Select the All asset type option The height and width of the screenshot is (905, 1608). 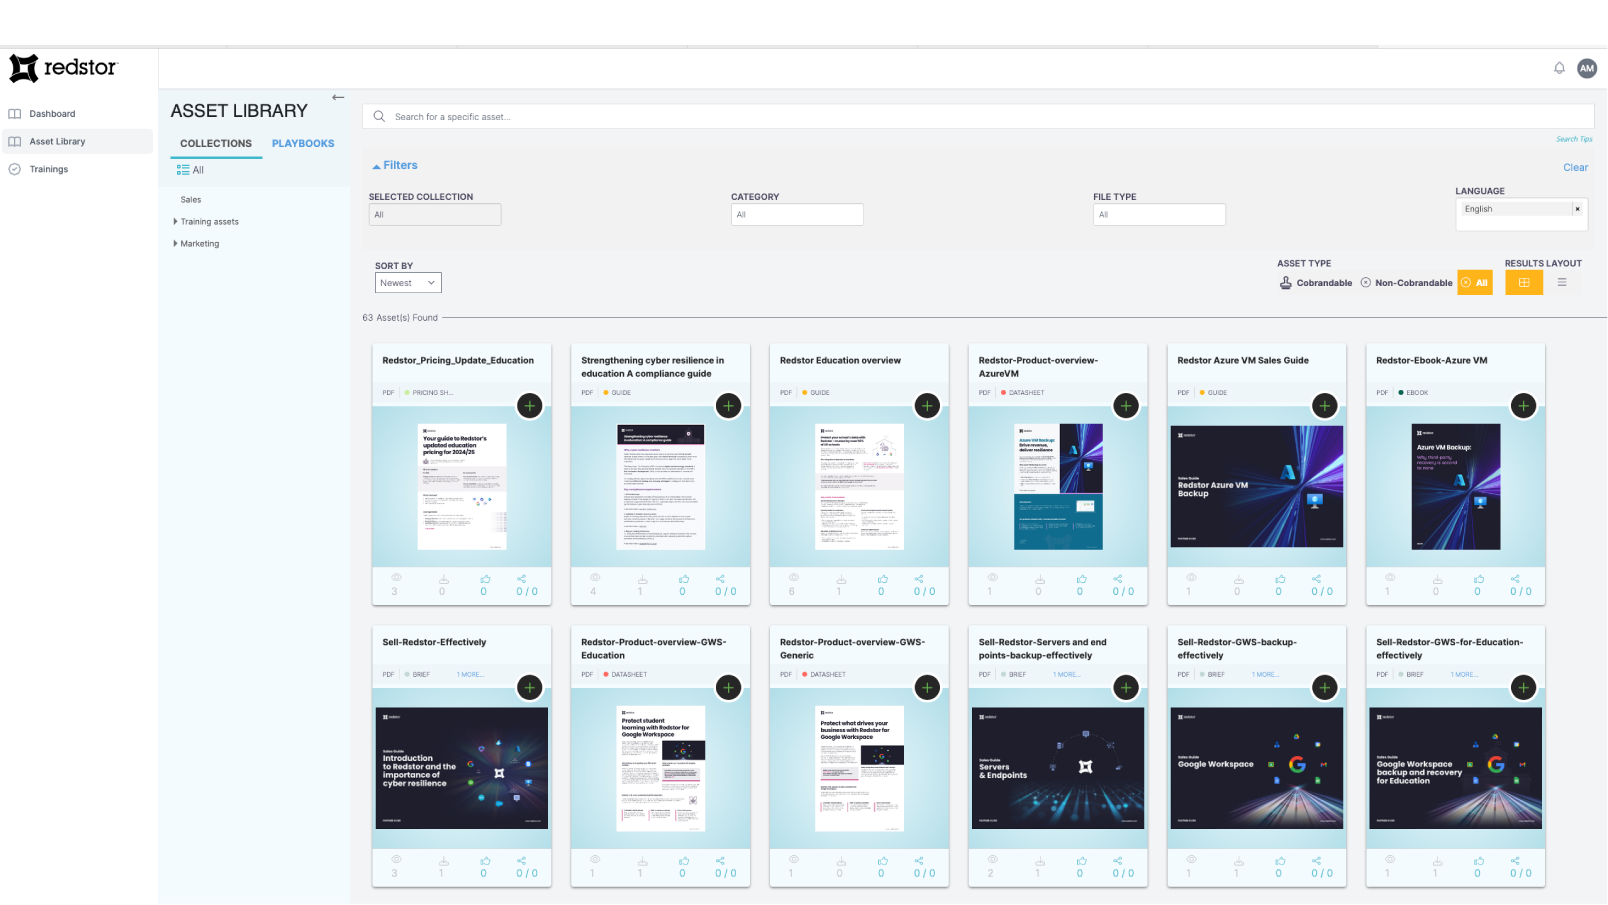[x=1475, y=283]
